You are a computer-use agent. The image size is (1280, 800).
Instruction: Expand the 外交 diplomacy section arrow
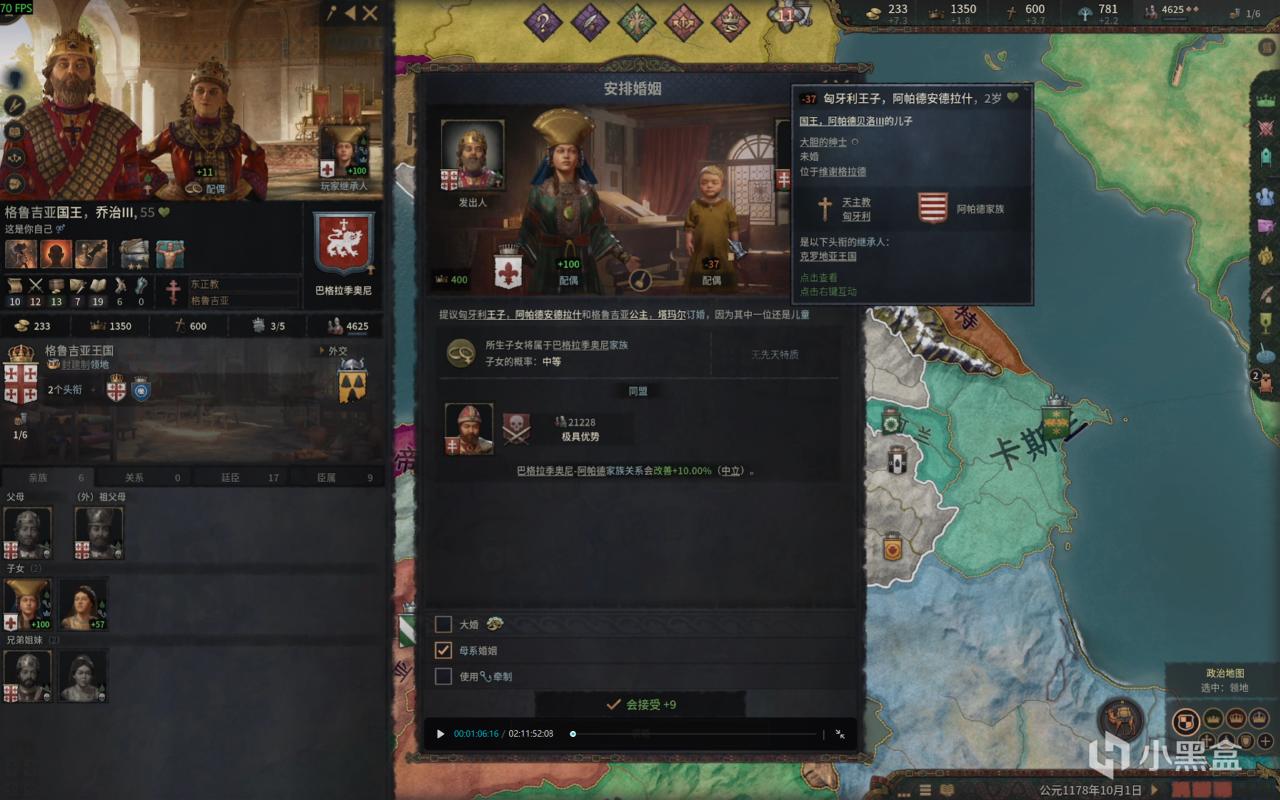[320, 351]
